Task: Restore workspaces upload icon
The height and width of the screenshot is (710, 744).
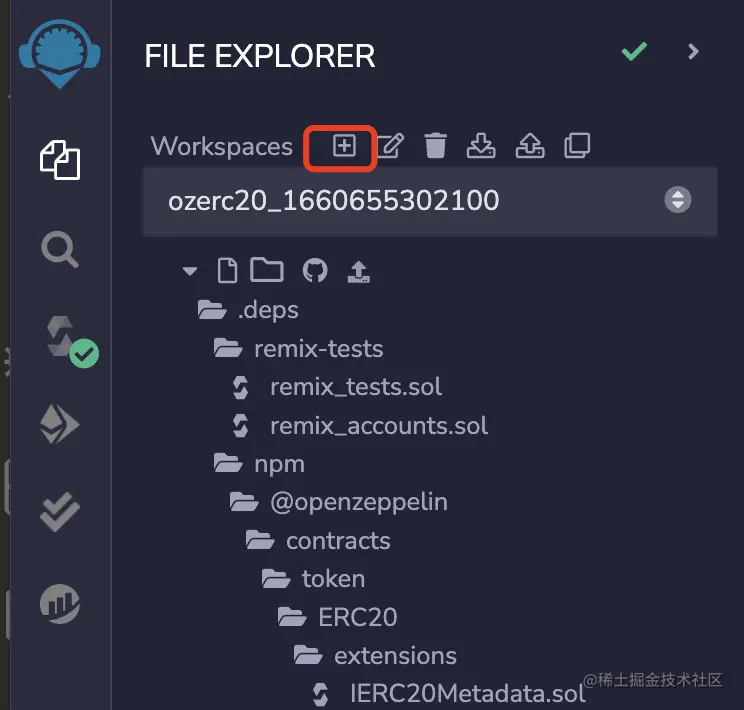Action: coord(530,145)
